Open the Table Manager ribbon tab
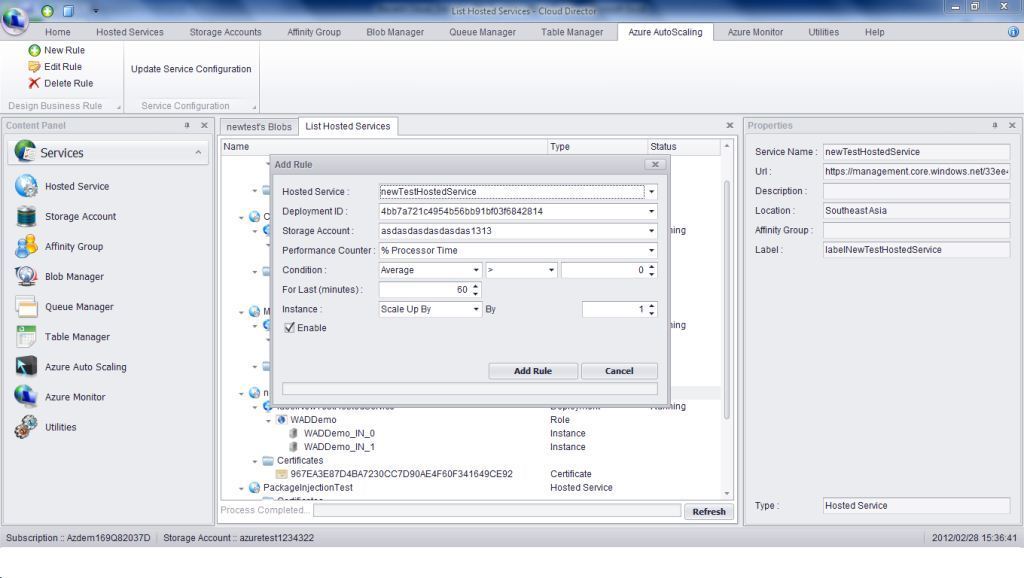Viewport: 1024px width, 578px height. click(x=572, y=32)
